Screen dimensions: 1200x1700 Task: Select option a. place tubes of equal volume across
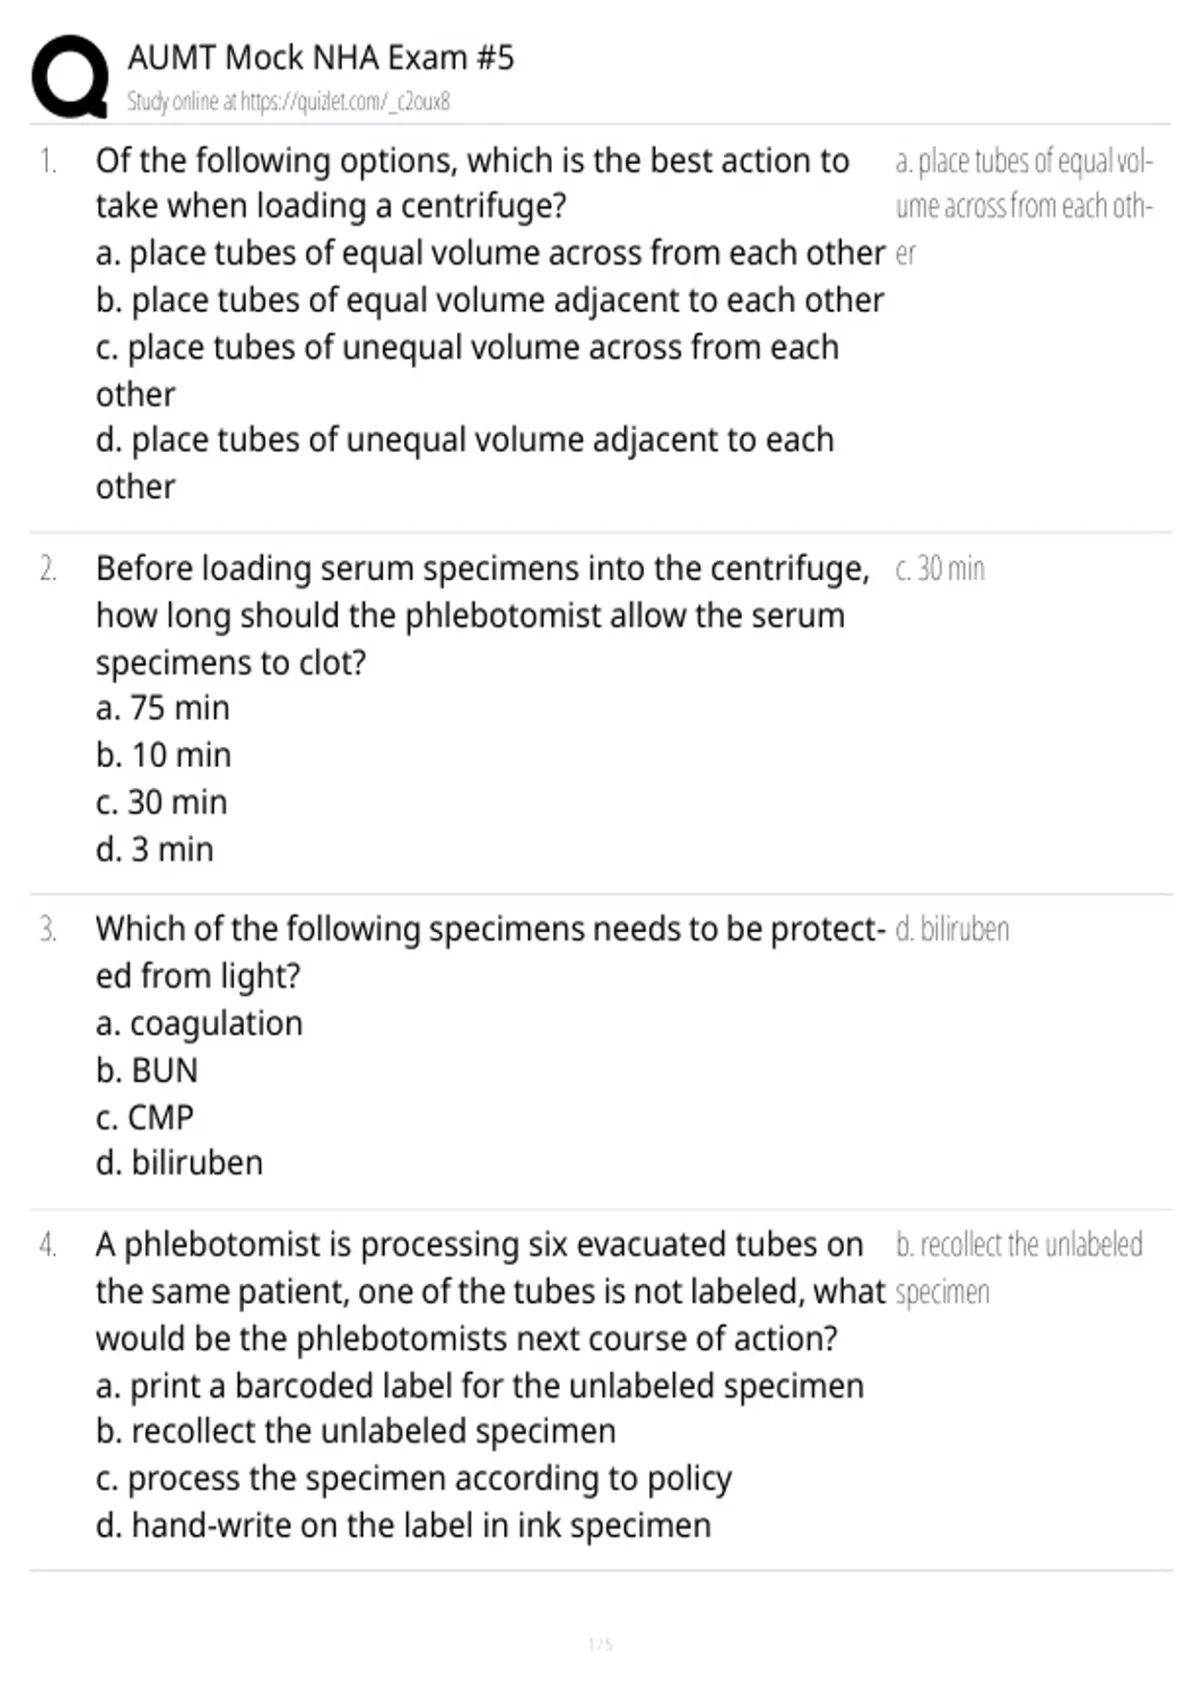(491, 252)
